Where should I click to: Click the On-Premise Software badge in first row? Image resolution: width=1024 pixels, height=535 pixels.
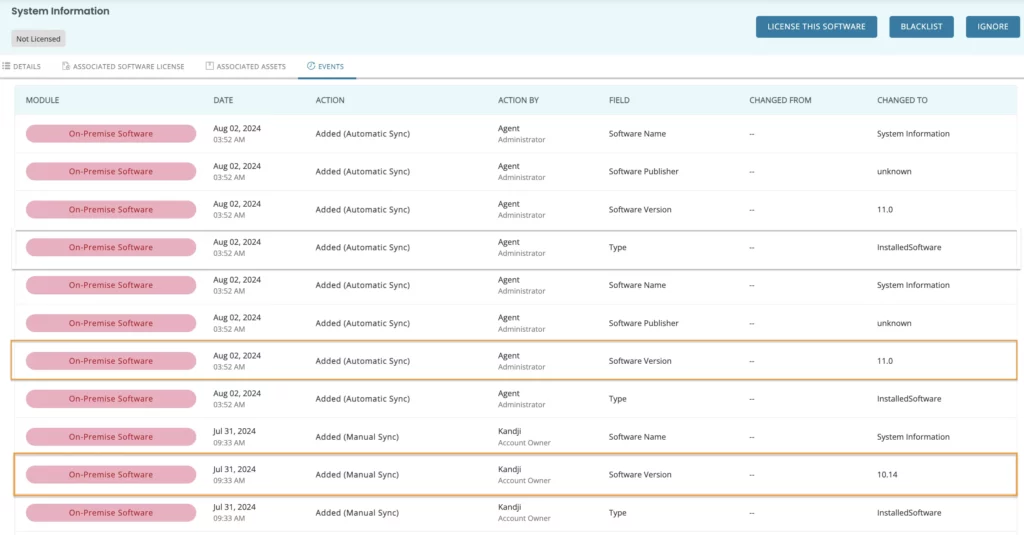tap(111, 134)
